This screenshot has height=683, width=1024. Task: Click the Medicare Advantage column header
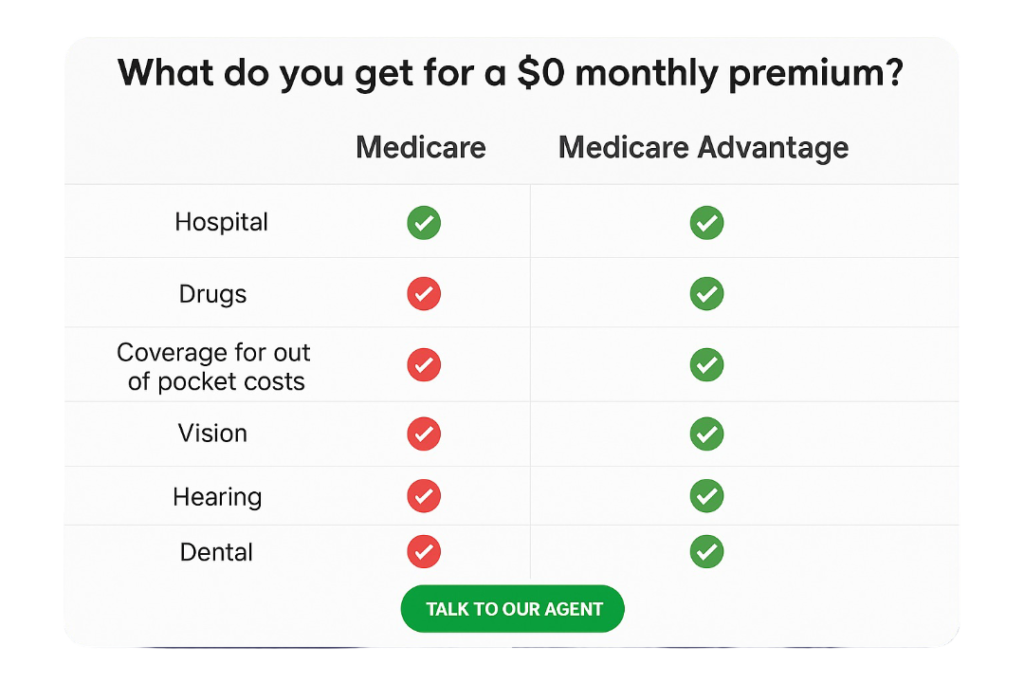click(x=703, y=149)
